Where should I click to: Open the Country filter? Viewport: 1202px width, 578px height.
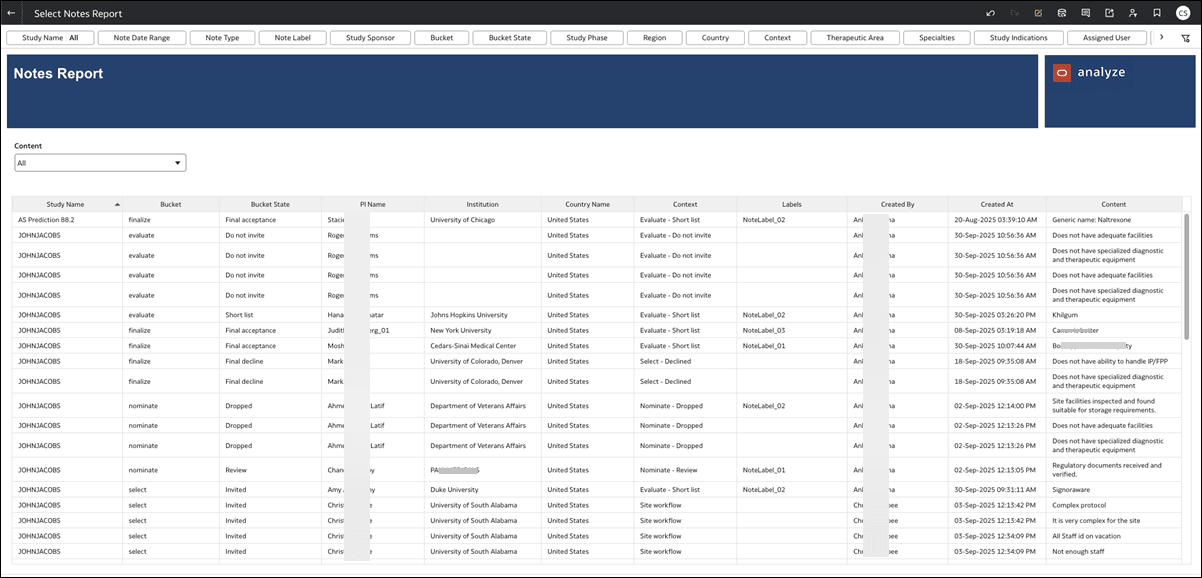(715, 38)
